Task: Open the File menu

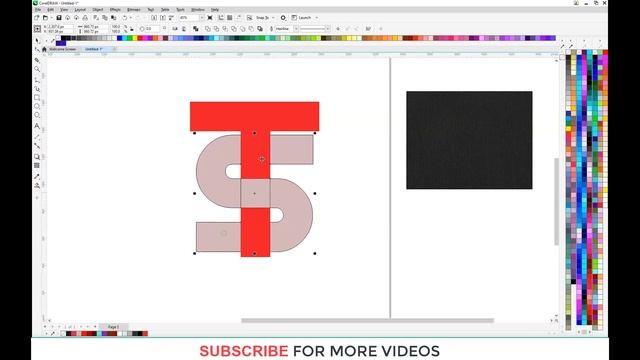Action: point(38,9)
